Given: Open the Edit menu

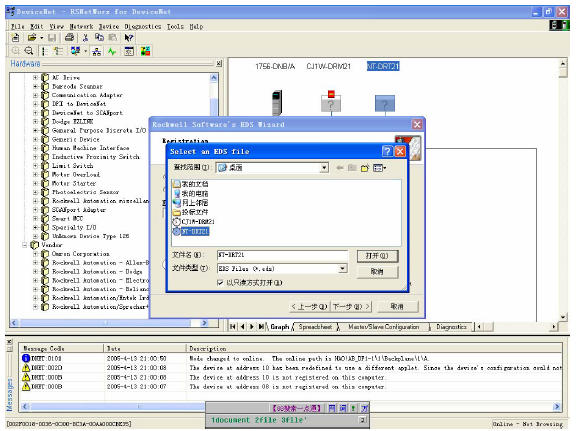Looking at the screenshot, I should point(36,27).
